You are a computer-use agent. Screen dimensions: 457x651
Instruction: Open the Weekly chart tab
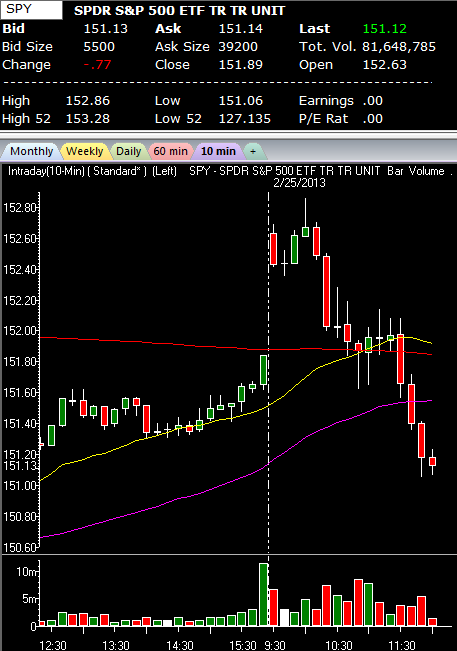pos(85,151)
